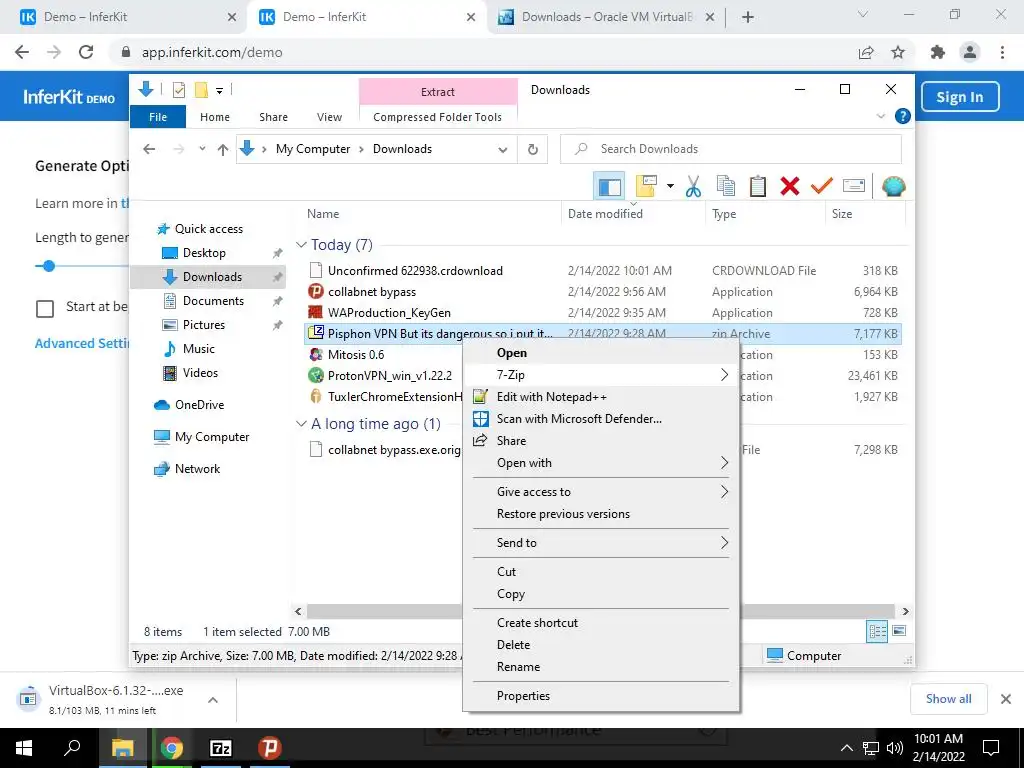Collapse the A long time ago group
This screenshot has height=768, width=1024.
301,424
